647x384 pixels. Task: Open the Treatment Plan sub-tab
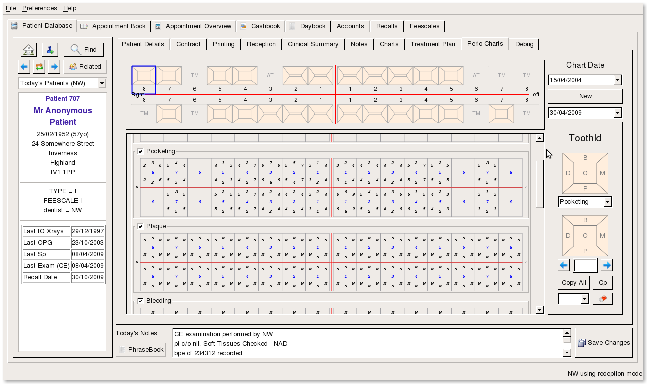[x=433, y=44]
